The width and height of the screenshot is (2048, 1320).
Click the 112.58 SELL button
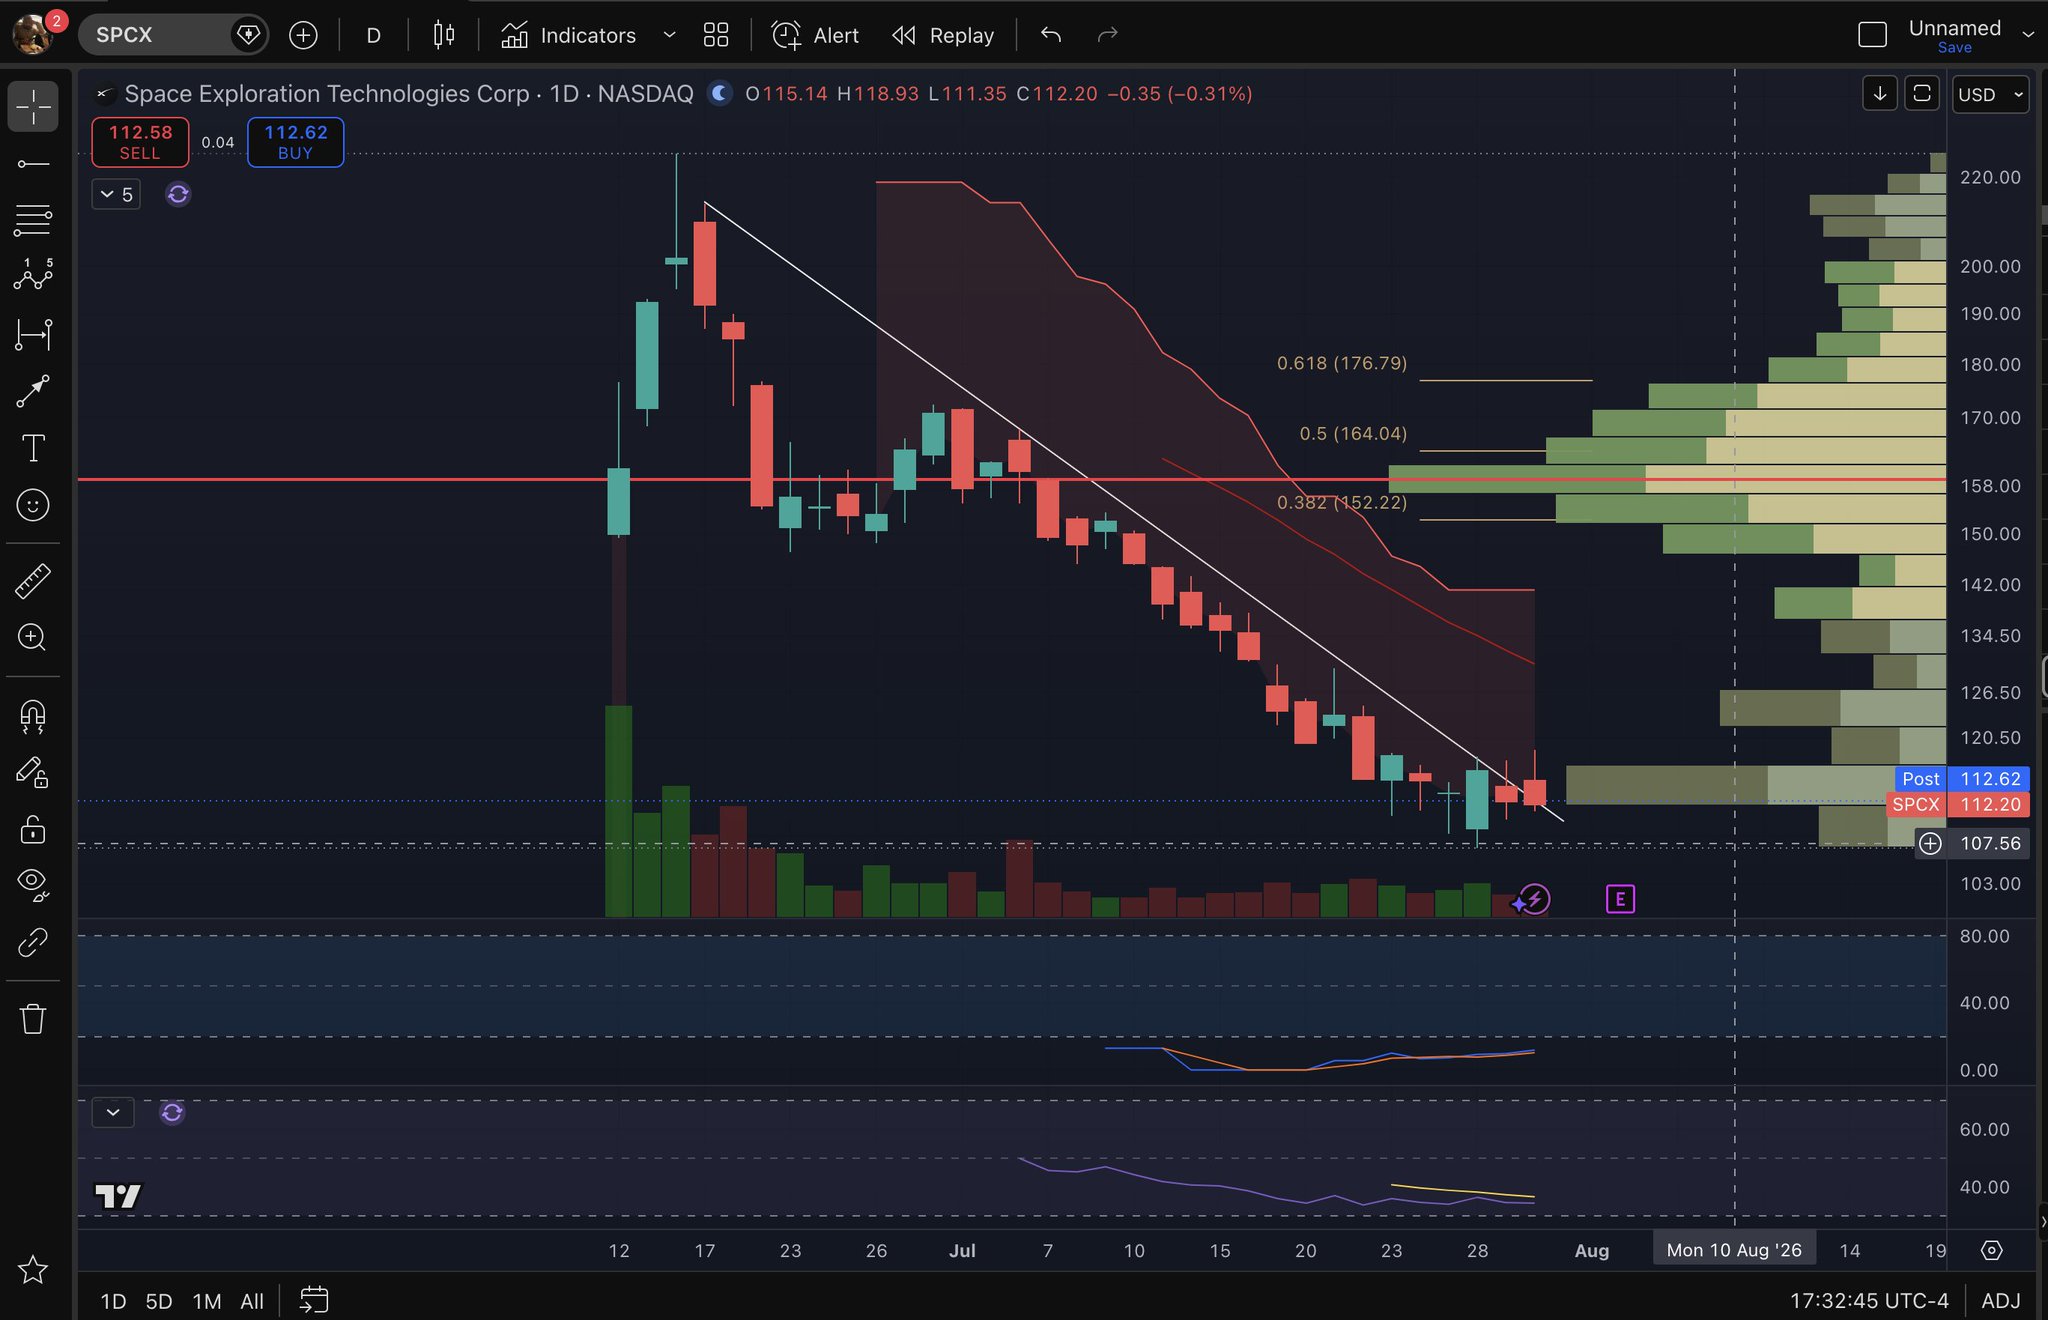tap(140, 142)
